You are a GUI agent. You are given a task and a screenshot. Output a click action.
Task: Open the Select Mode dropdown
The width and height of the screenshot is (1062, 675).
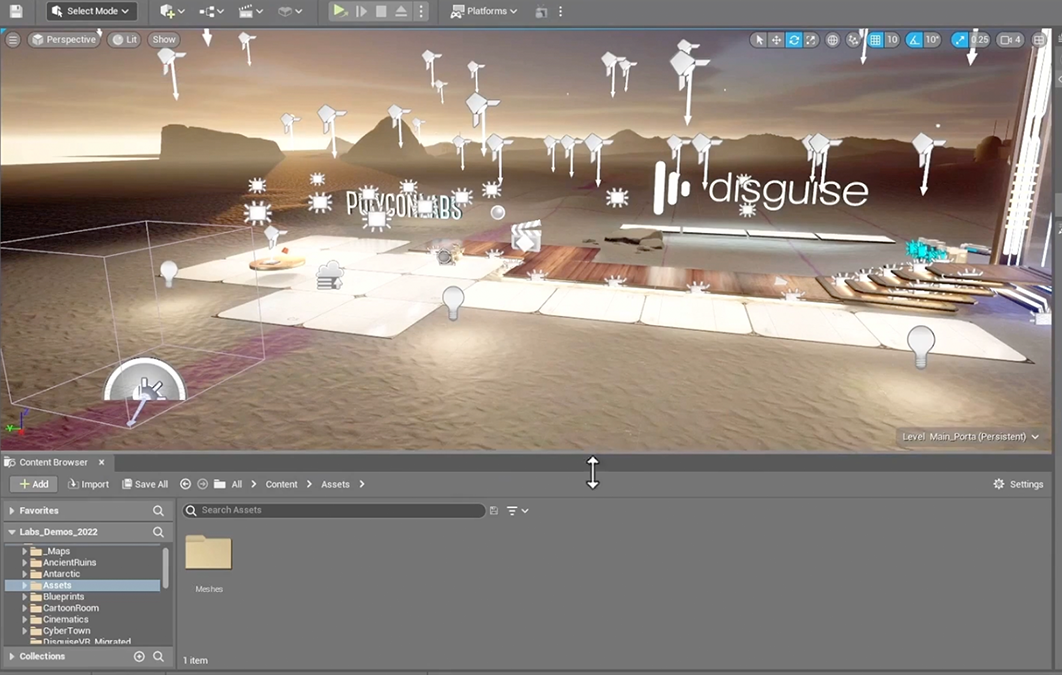(x=91, y=11)
